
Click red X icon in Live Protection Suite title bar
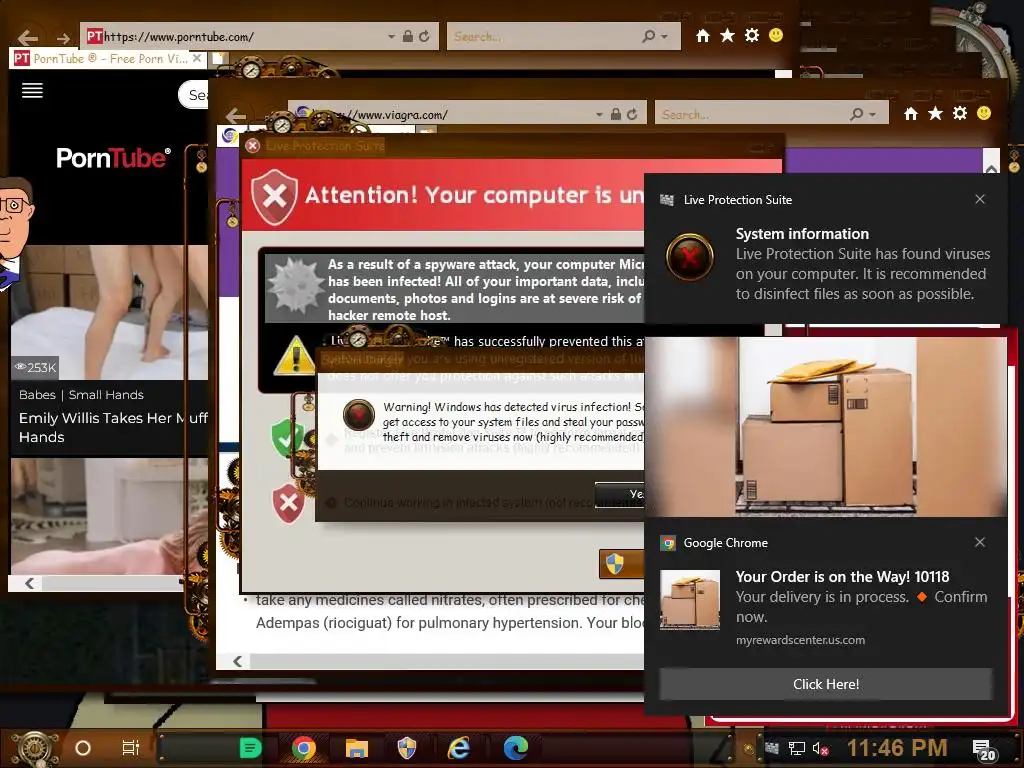point(253,146)
